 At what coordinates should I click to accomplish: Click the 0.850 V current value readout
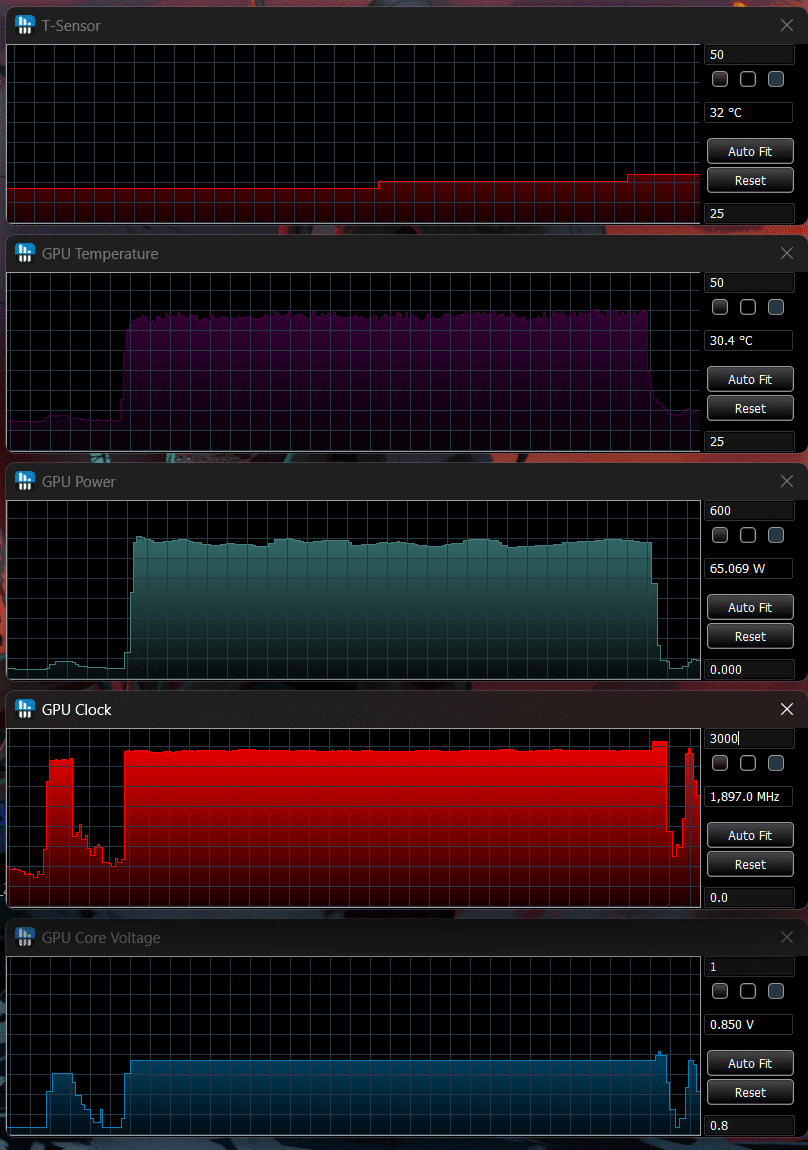pyautogui.click(x=749, y=1025)
